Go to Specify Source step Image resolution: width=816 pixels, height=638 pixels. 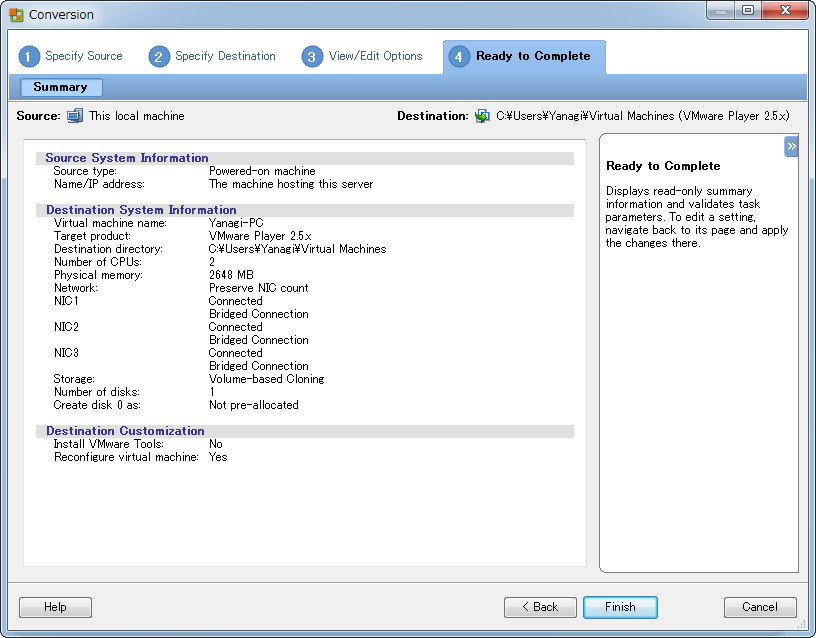pyautogui.click(x=84, y=56)
